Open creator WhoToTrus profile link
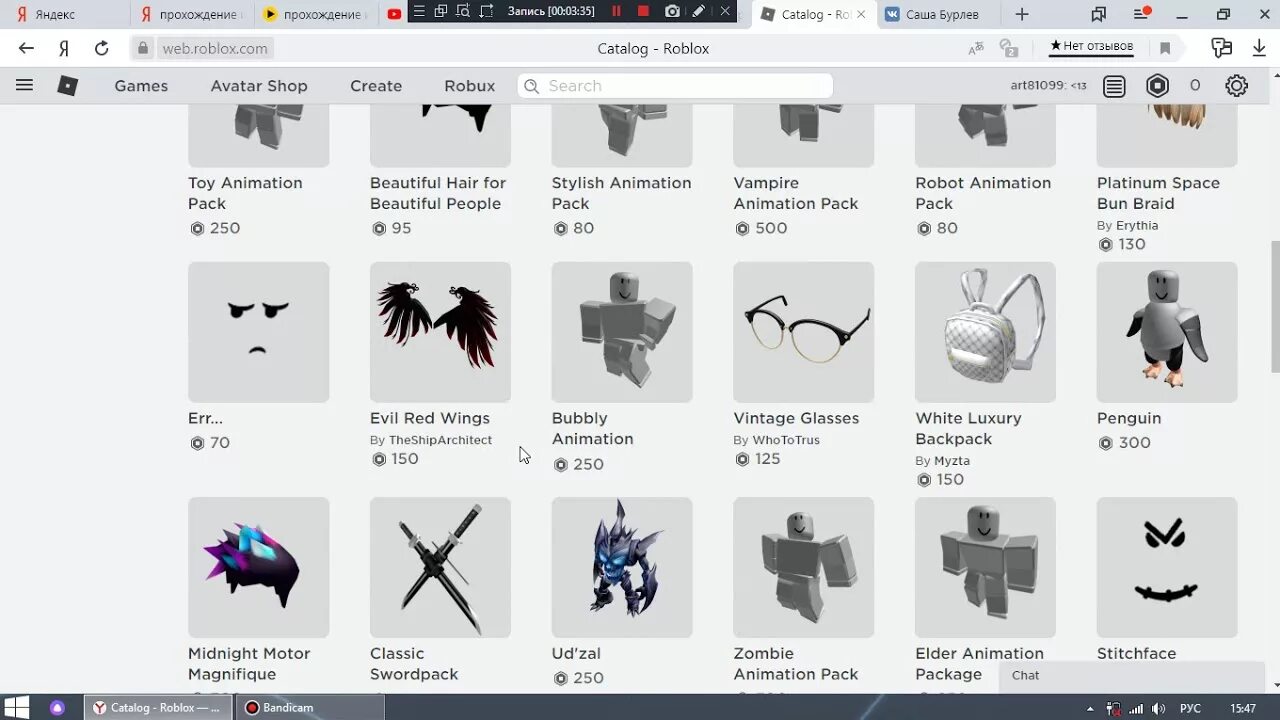1280x720 pixels. point(785,440)
